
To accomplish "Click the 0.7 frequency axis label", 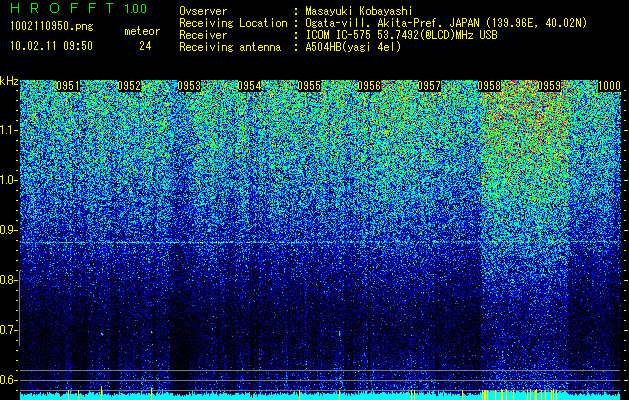I will [7, 330].
